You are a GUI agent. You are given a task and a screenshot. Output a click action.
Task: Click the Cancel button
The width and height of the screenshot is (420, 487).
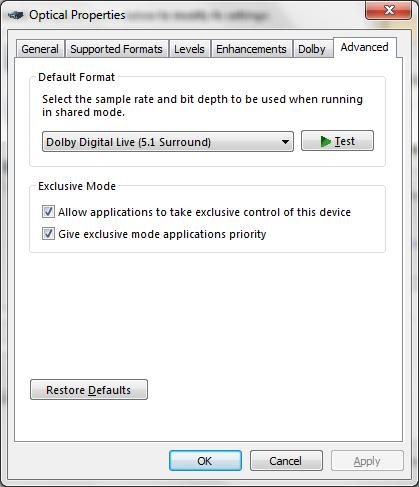pyautogui.click(x=286, y=461)
